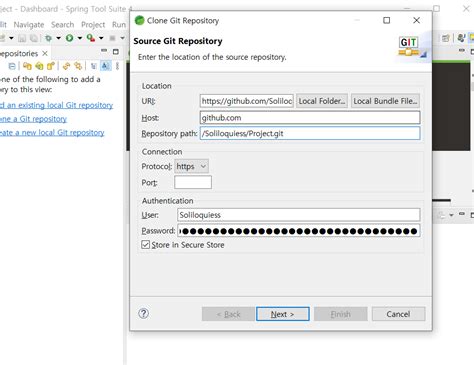Open the Navigate menu
Screen dimensions: 474x365
[29, 25]
